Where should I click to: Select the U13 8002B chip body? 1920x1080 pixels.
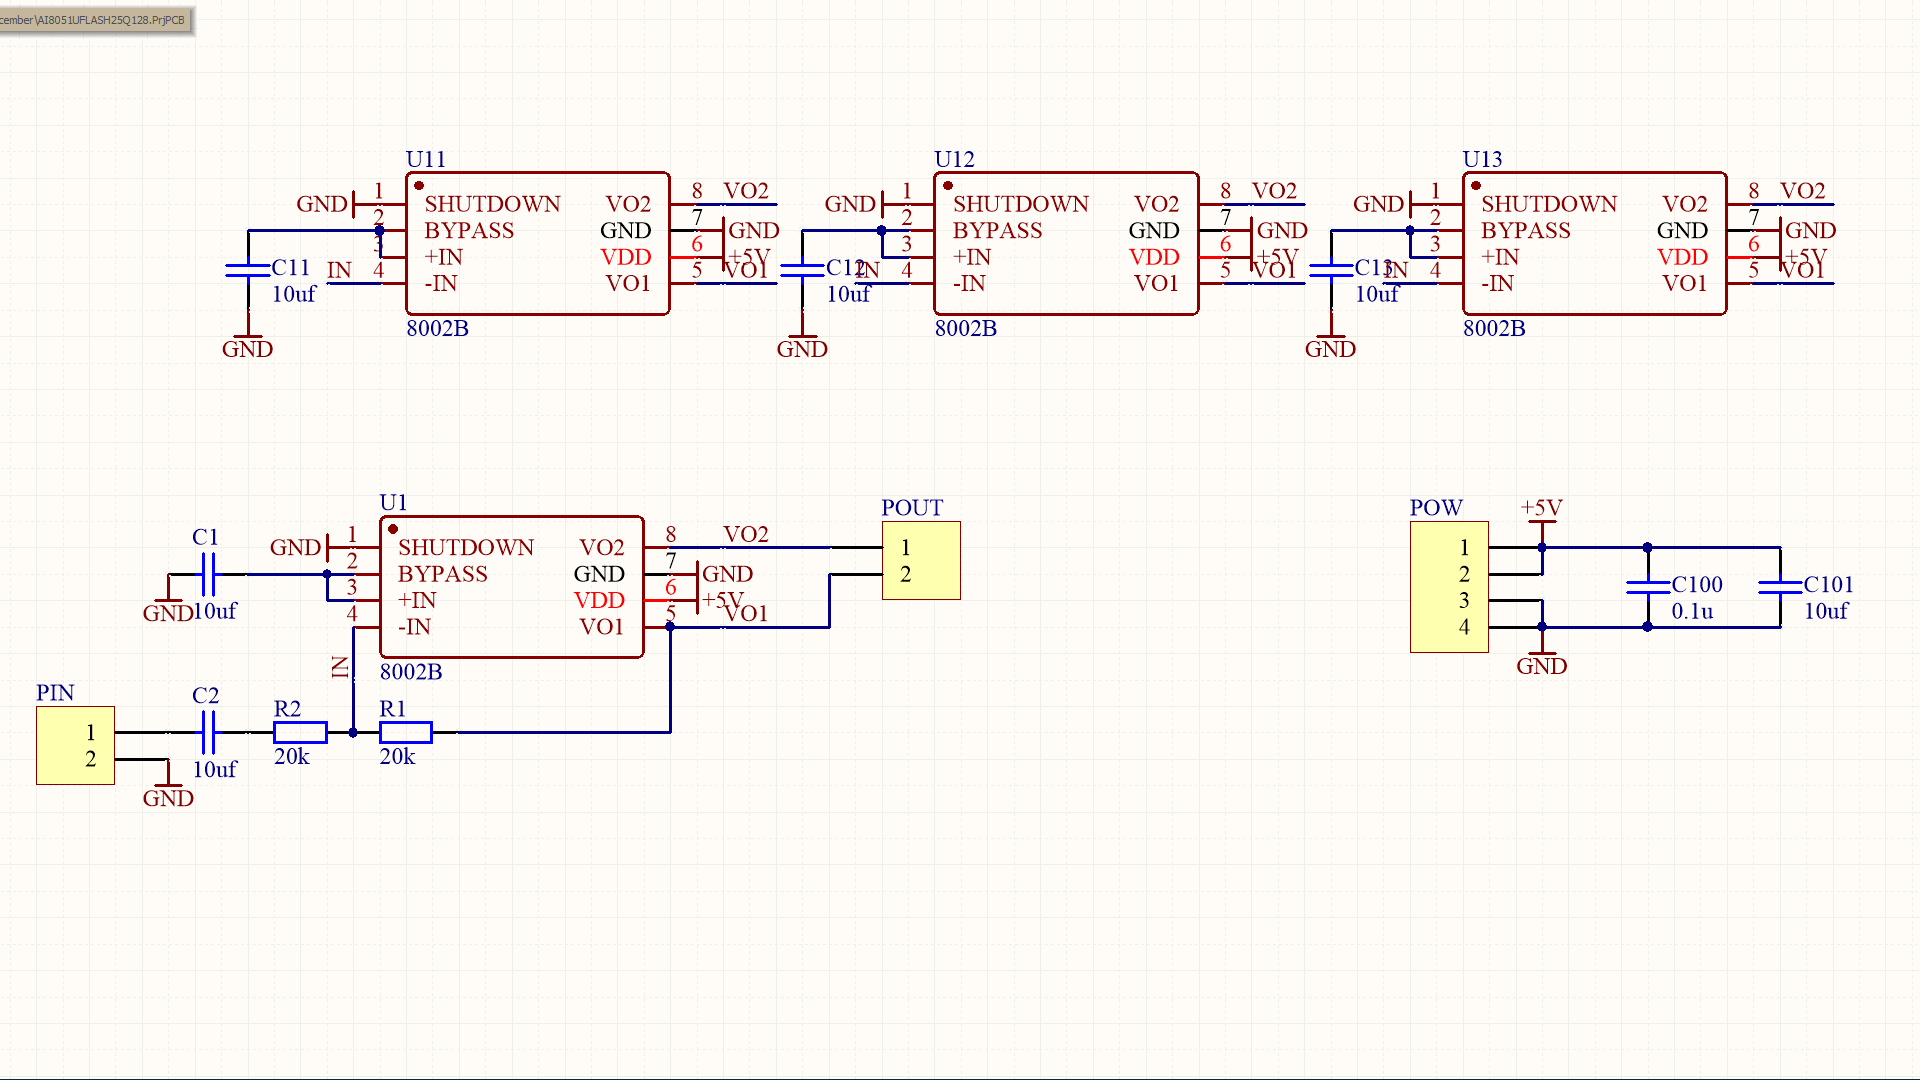tap(1593, 243)
